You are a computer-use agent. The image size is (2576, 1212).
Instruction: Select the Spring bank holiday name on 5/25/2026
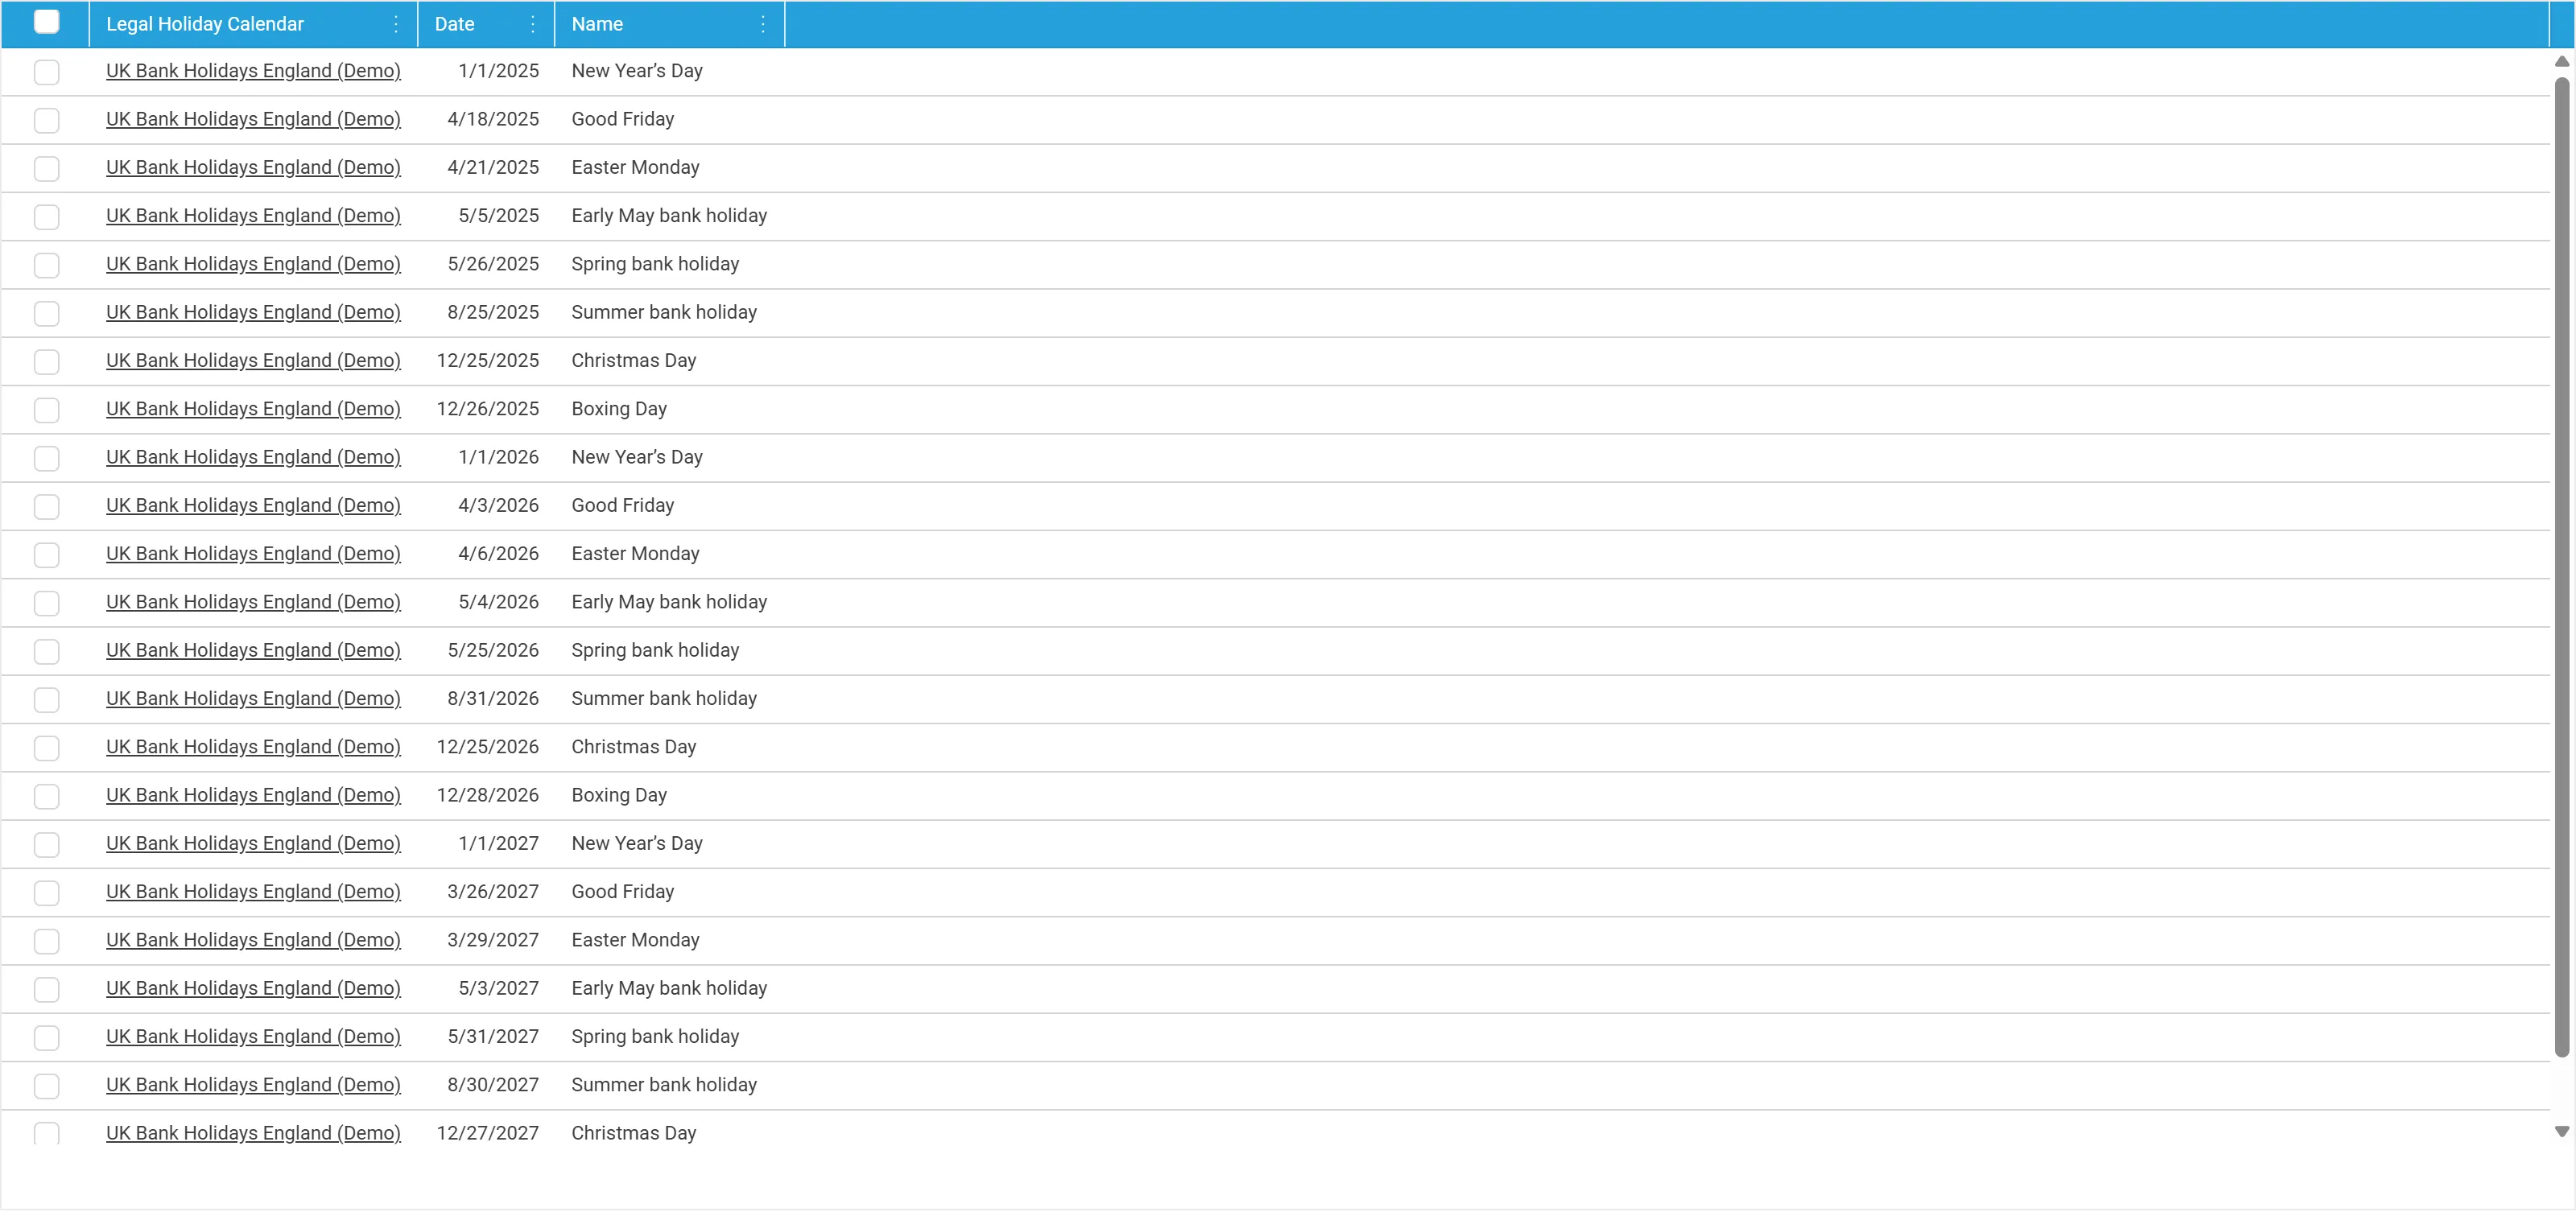[x=655, y=651]
